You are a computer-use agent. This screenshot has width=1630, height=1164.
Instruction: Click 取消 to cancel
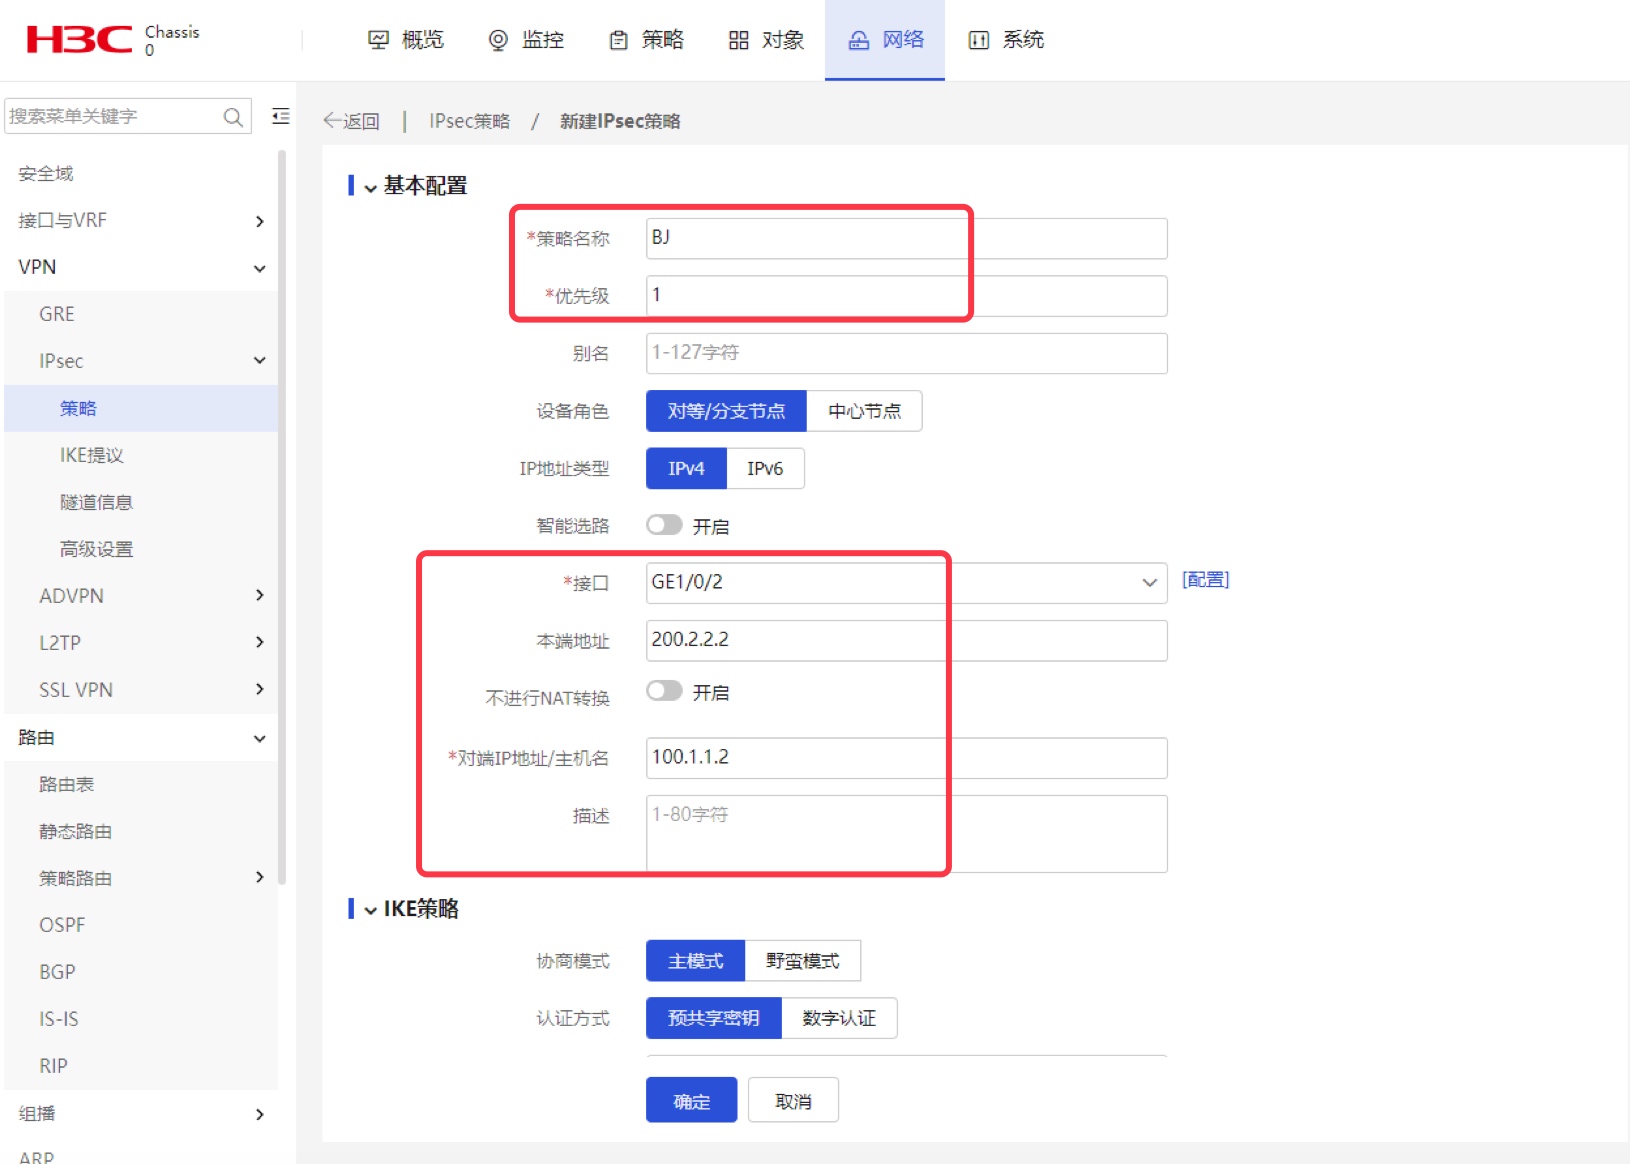(x=793, y=1100)
